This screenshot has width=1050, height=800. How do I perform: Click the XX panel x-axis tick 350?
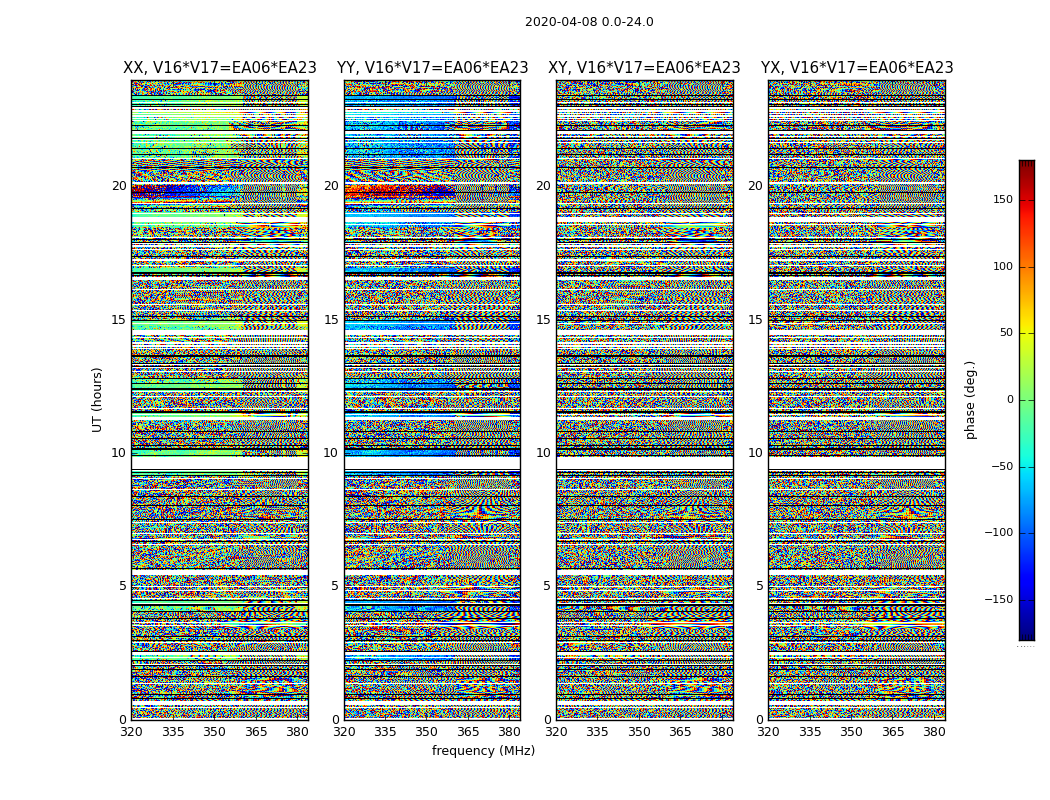coord(214,732)
